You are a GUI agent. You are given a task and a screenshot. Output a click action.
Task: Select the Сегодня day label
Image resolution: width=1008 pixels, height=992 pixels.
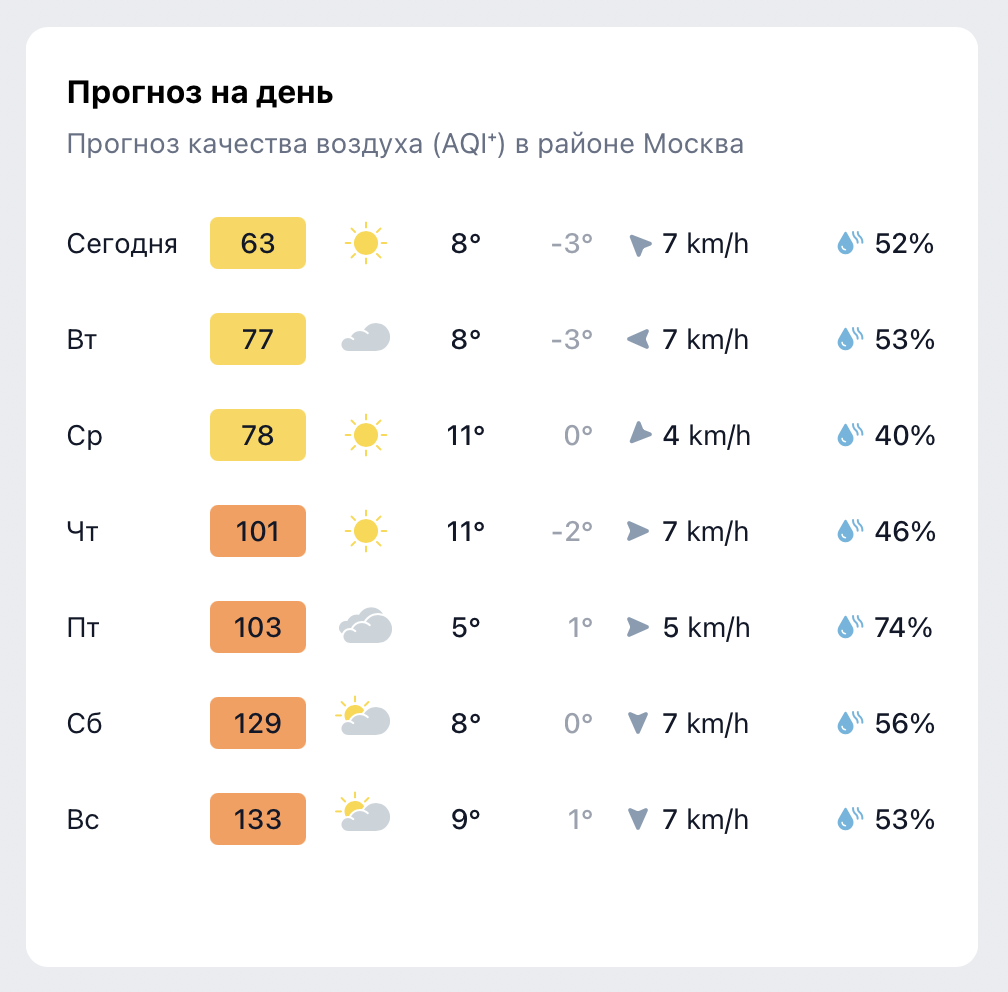click(x=122, y=243)
